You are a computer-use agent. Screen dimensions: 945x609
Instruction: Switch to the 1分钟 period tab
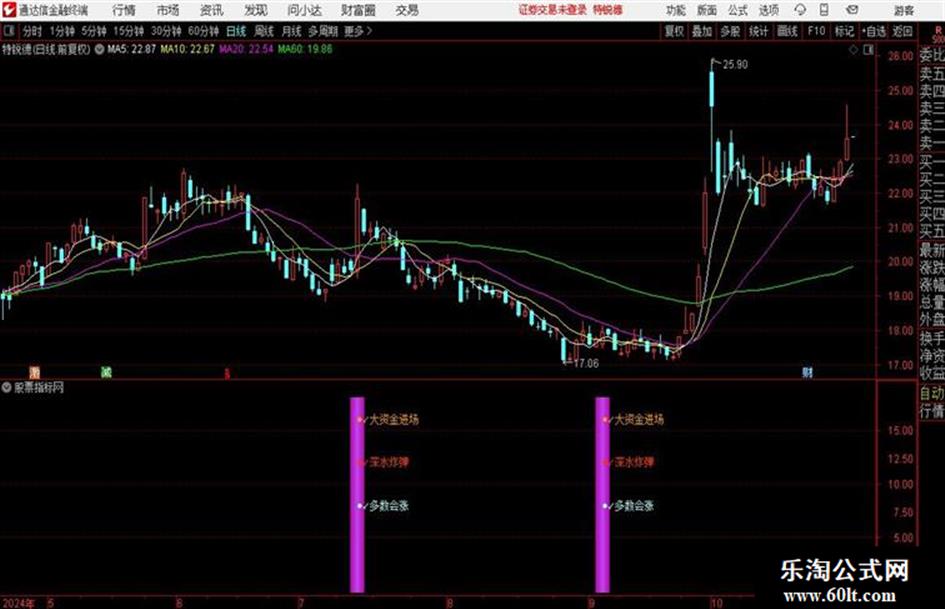pyautogui.click(x=62, y=31)
